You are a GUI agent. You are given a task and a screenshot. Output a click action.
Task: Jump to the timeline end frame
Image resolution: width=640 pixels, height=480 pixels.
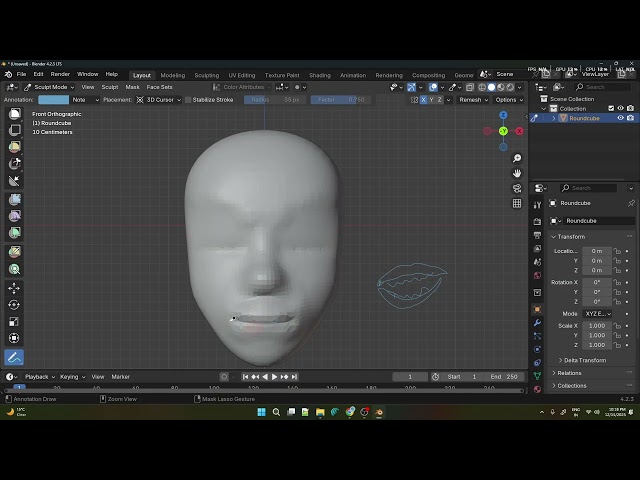coord(294,377)
